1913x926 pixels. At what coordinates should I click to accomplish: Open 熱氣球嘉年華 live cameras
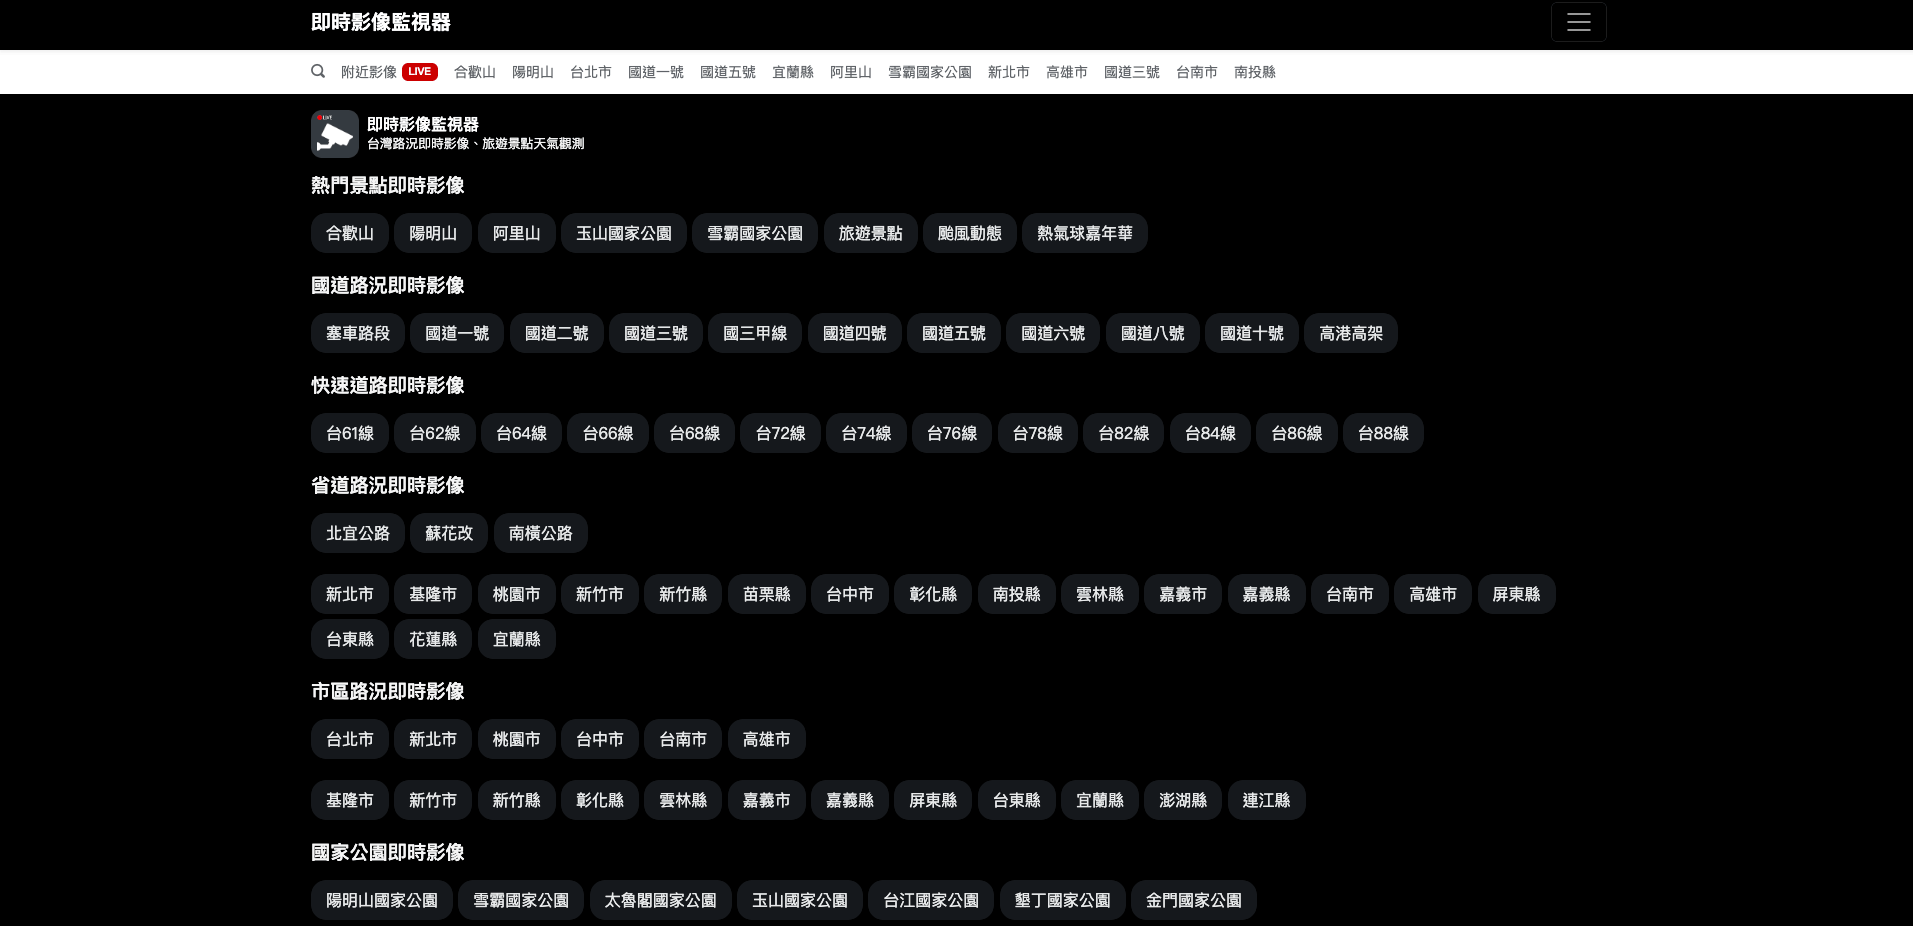pyautogui.click(x=1084, y=233)
